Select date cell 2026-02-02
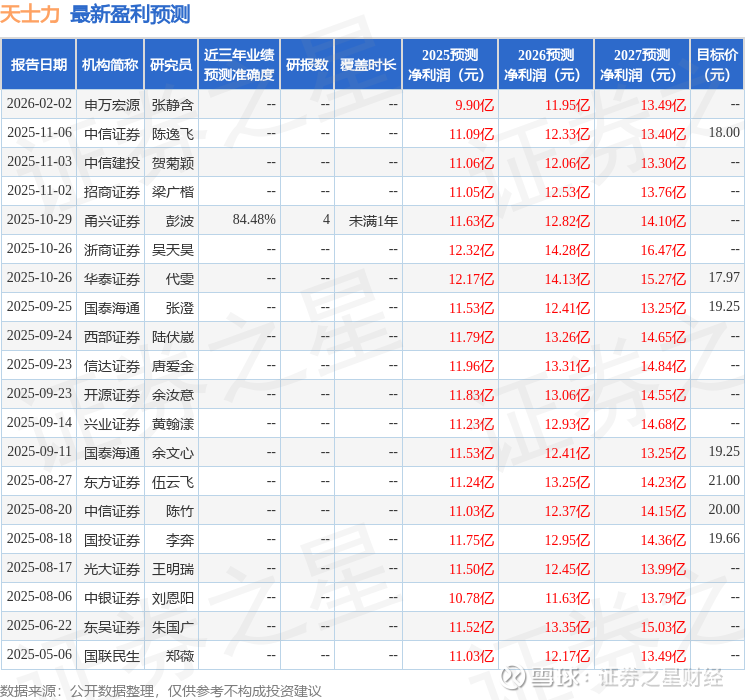This screenshot has width=745, height=700. (x=39, y=104)
